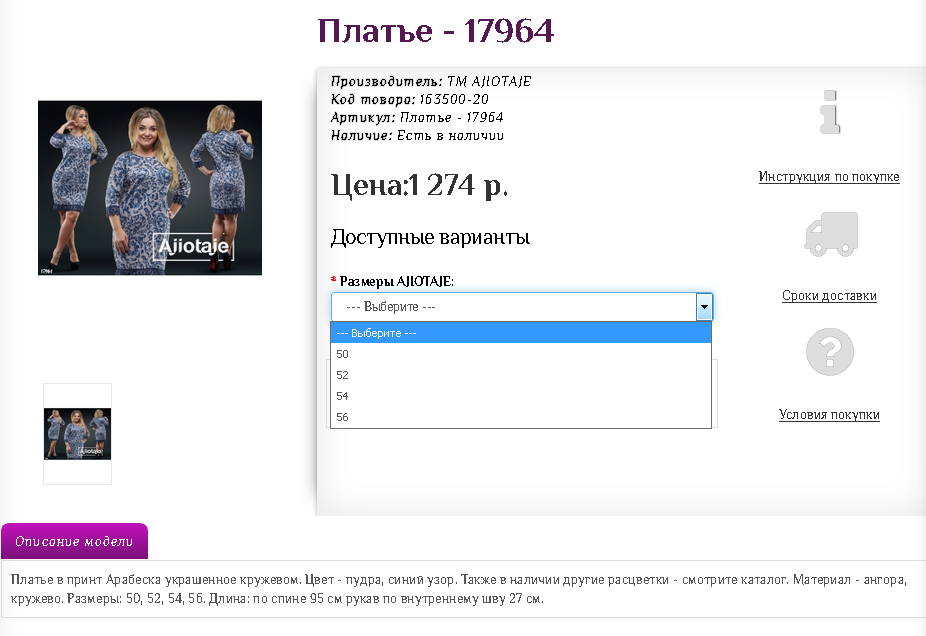Open the Сроки доставки link
Screen dimensions: 926x636
pos(829,296)
